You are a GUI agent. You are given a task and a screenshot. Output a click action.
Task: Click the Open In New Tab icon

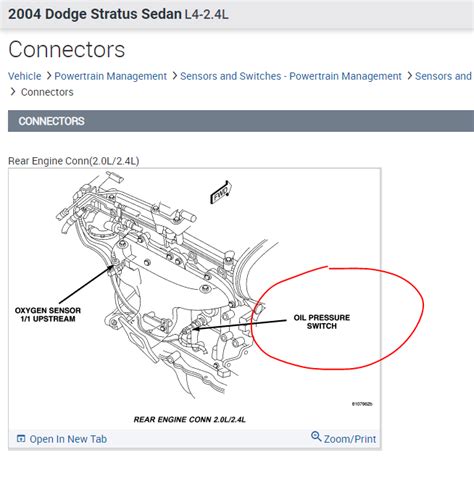click(x=21, y=438)
